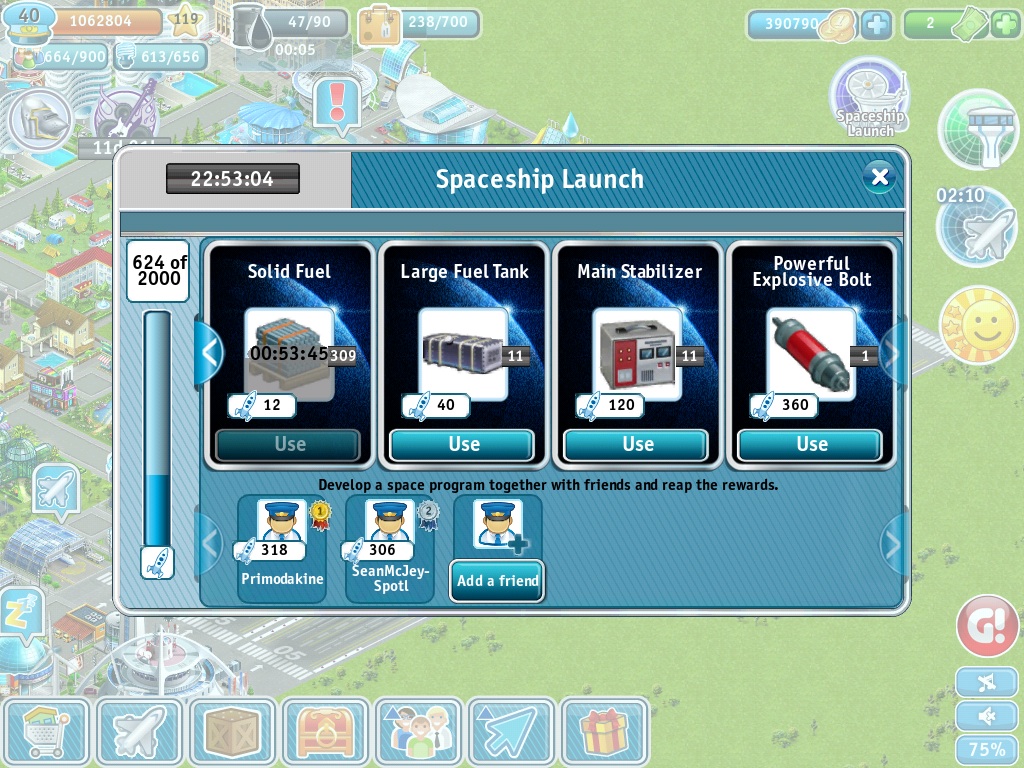Click the star rating 119
Viewport: 1024px width, 768px height.
point(185,20)
